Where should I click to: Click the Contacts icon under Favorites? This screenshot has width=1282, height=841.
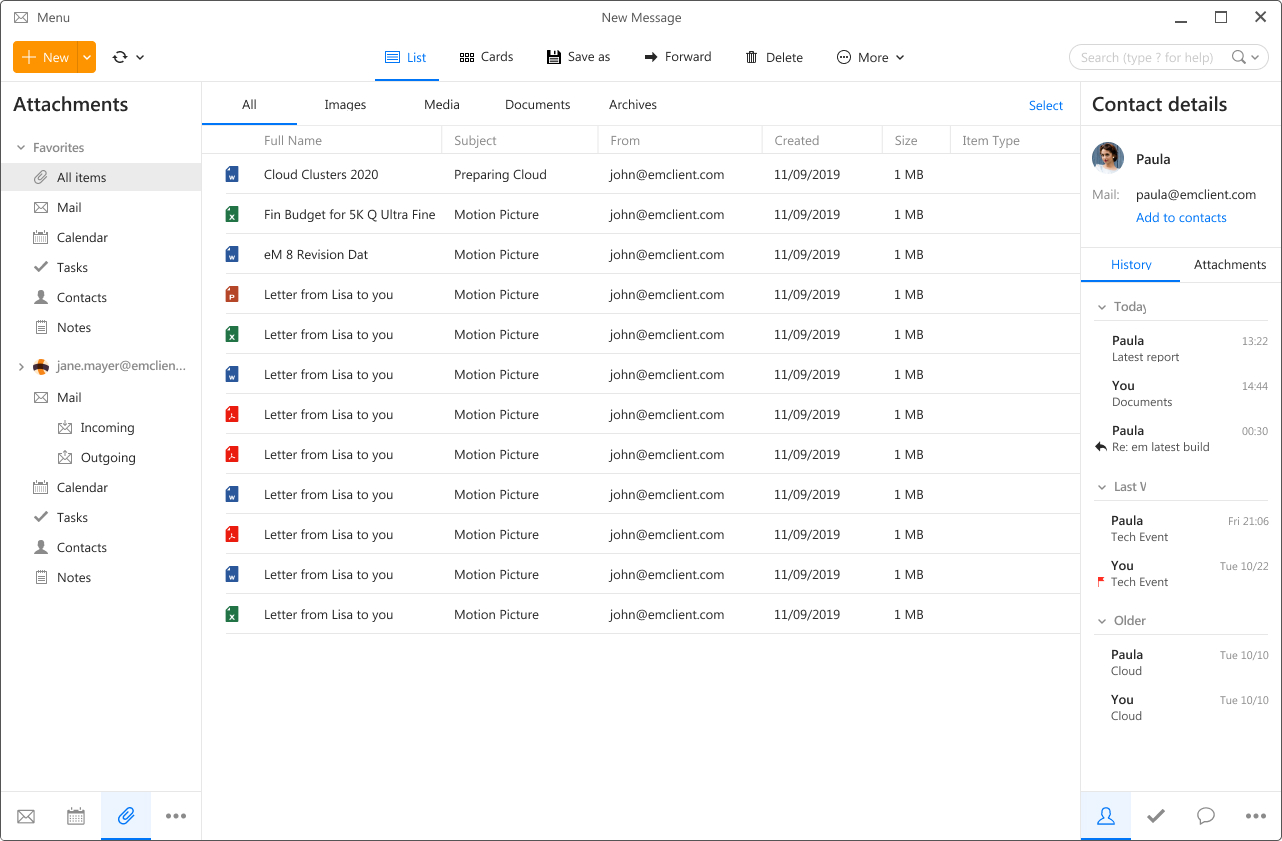[80, 297]
